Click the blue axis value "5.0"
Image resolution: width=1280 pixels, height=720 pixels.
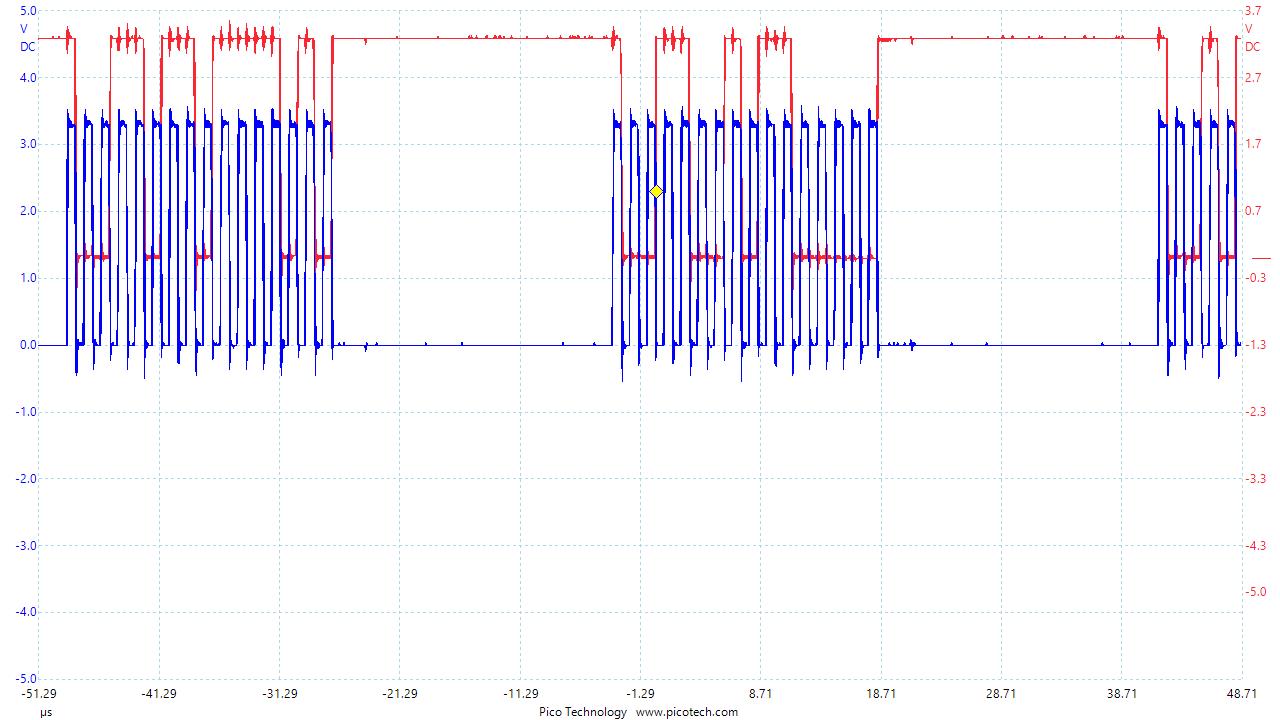click(x=28, y=11)
